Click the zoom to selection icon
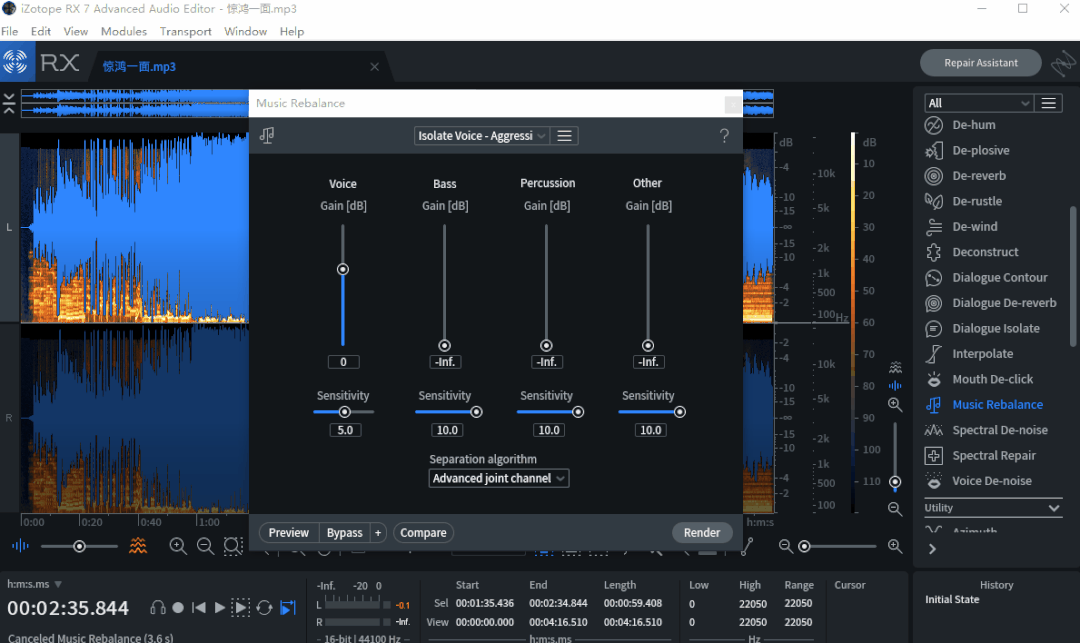 233,546
